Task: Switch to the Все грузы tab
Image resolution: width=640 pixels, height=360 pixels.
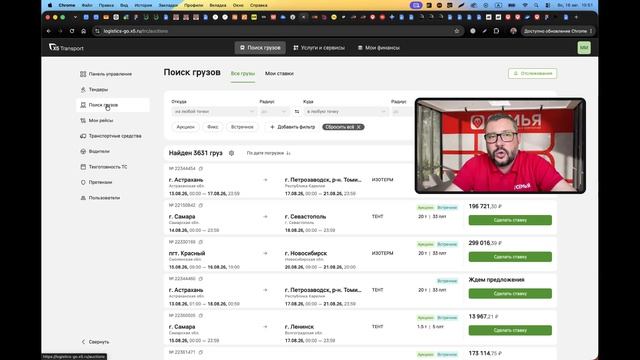Action: 242,73
